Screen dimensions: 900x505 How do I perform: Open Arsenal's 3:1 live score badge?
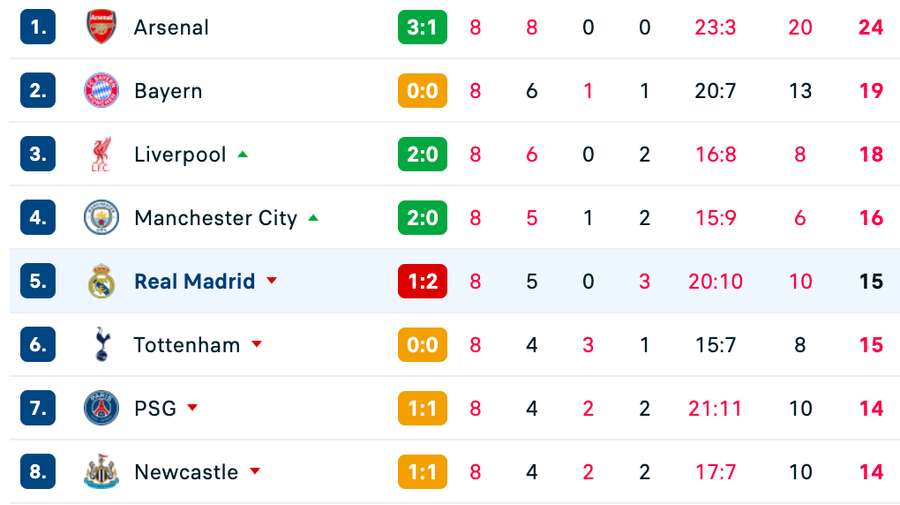click(x=422, y=27)
